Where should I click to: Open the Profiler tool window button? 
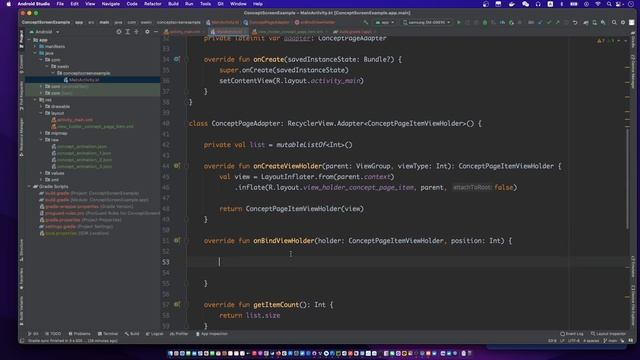tap(179, 334)
